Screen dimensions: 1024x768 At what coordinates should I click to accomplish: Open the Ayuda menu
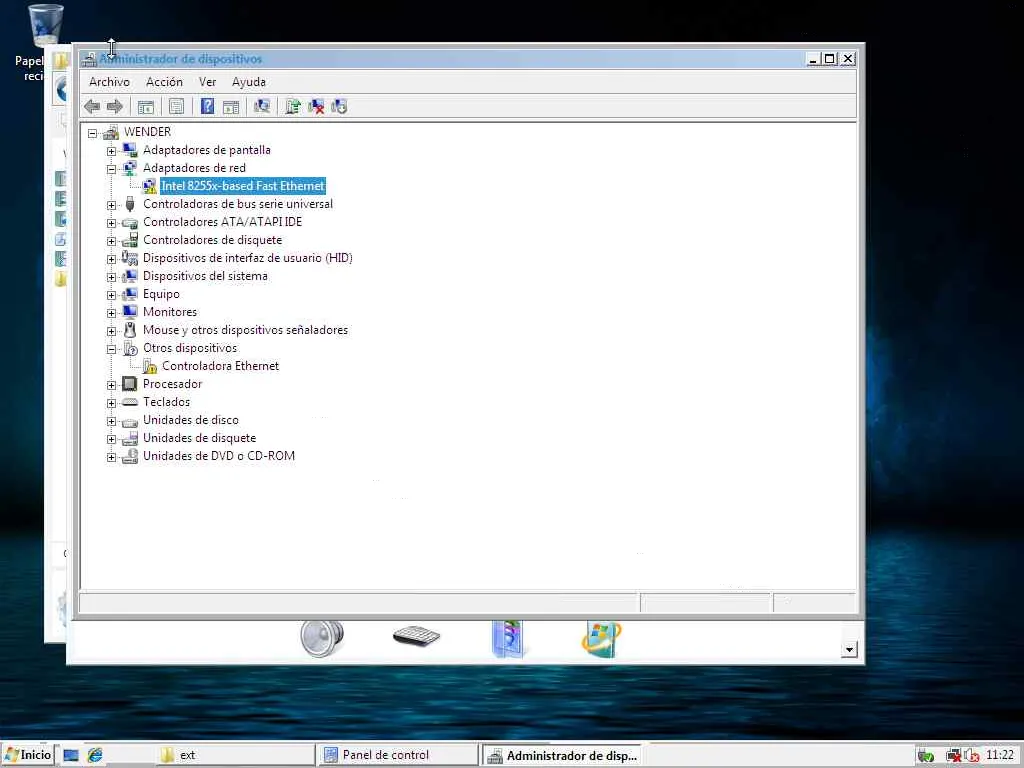(249, 82)
